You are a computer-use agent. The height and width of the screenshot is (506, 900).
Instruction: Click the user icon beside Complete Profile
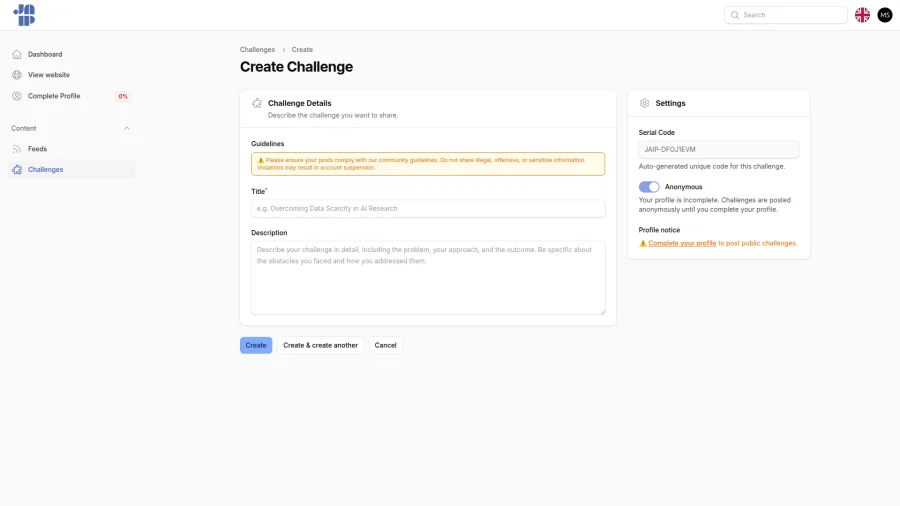click(x=17, y=96)
